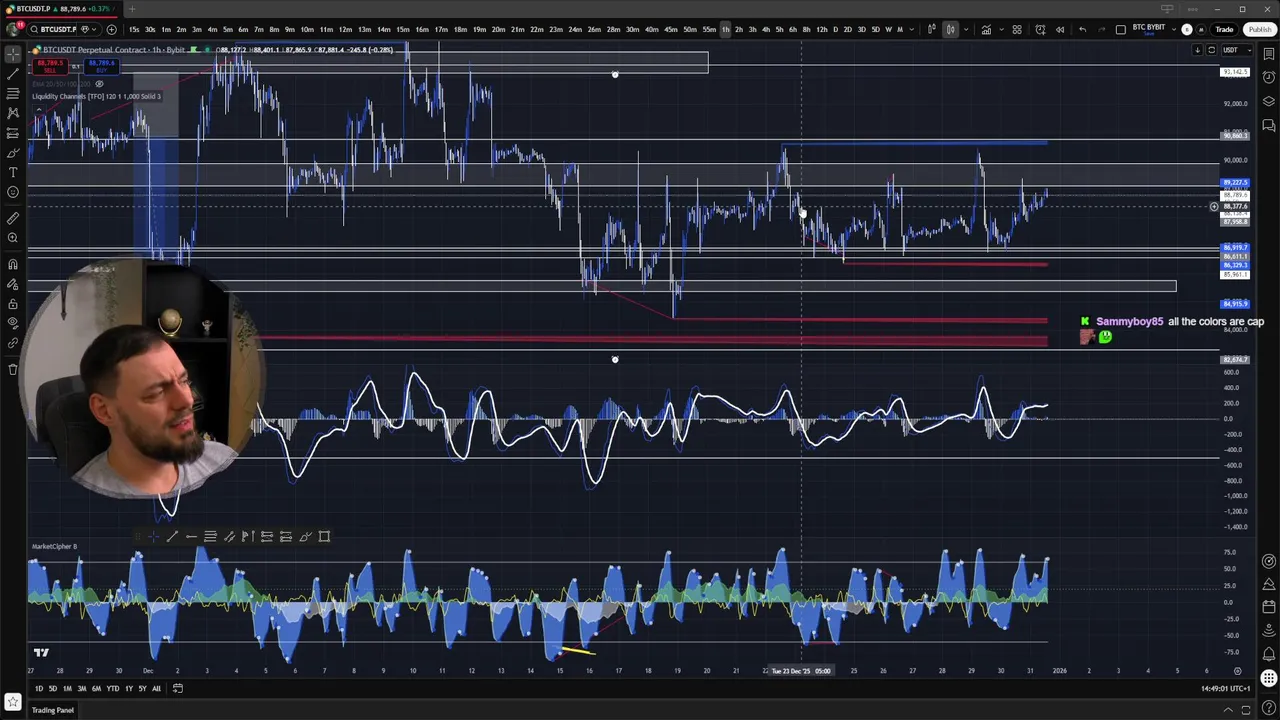Image resolution: width=1280 pixels, height=720 pixels.
Task: Set the date range to YTD
Action: [112, 688]
